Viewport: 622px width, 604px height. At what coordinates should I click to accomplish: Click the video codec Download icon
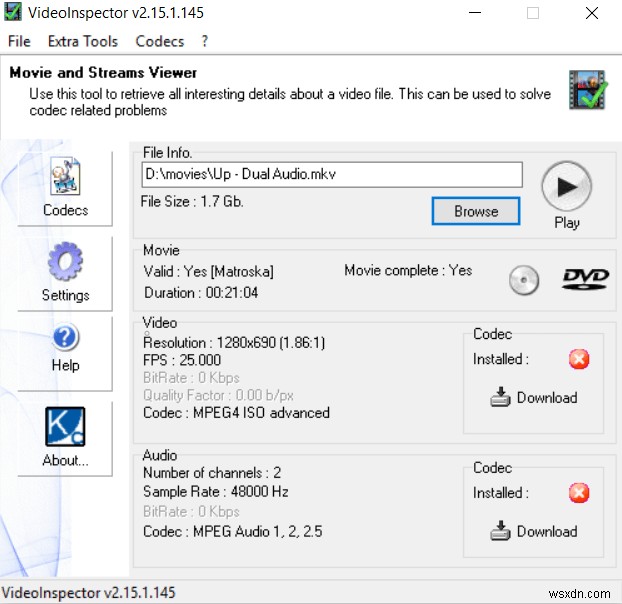tap(500, 397)
